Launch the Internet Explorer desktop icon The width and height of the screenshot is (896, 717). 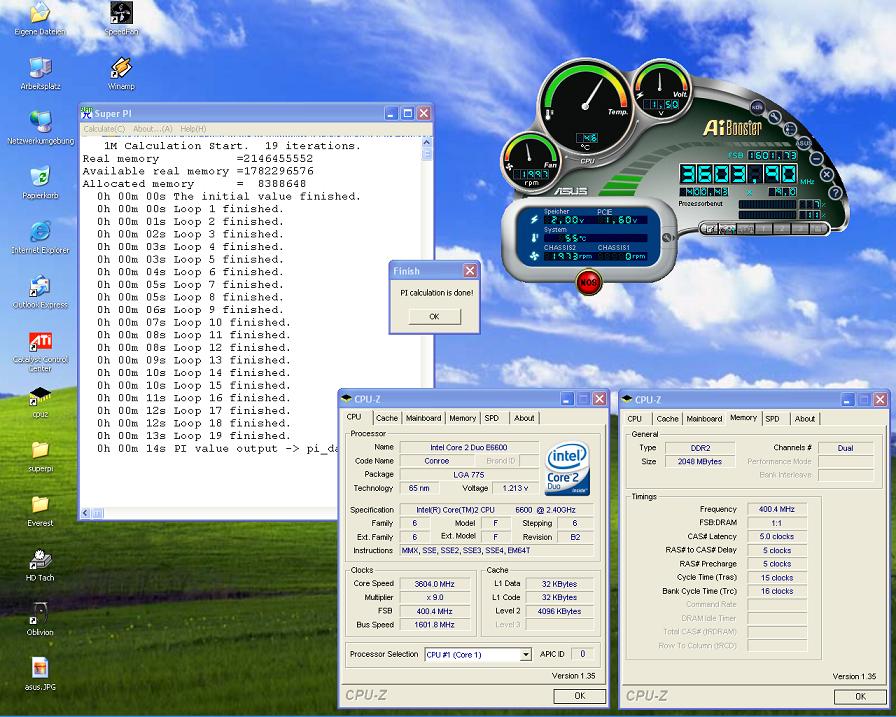[40, 237]
